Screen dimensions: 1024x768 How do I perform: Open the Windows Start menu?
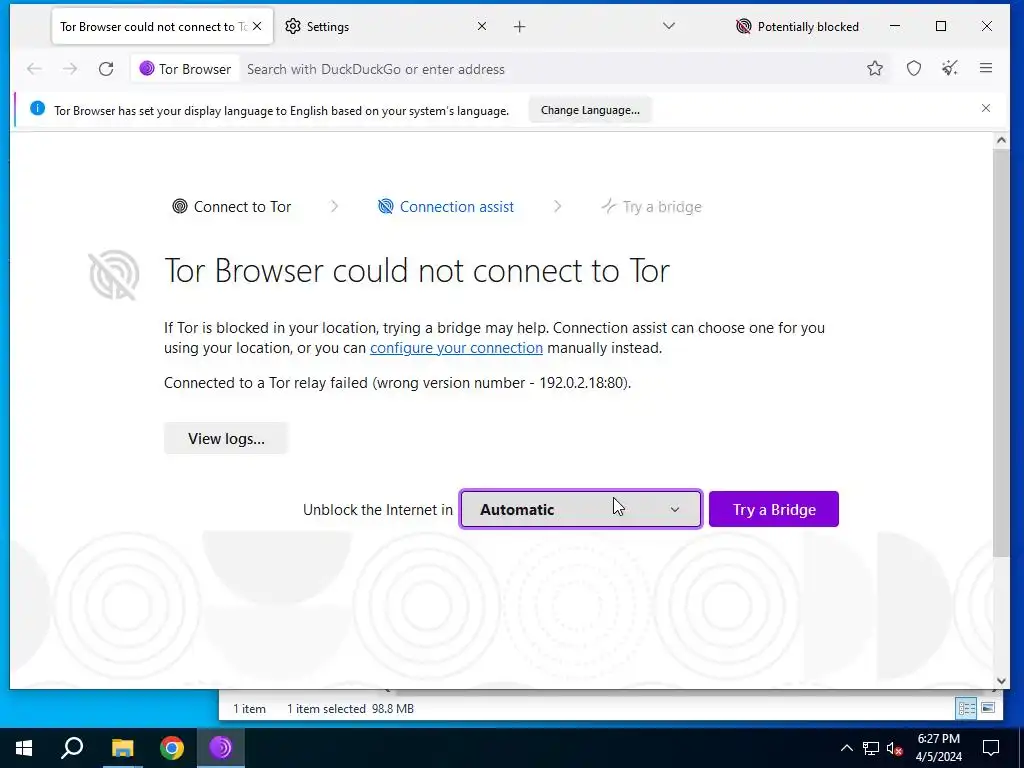point(24,748)
